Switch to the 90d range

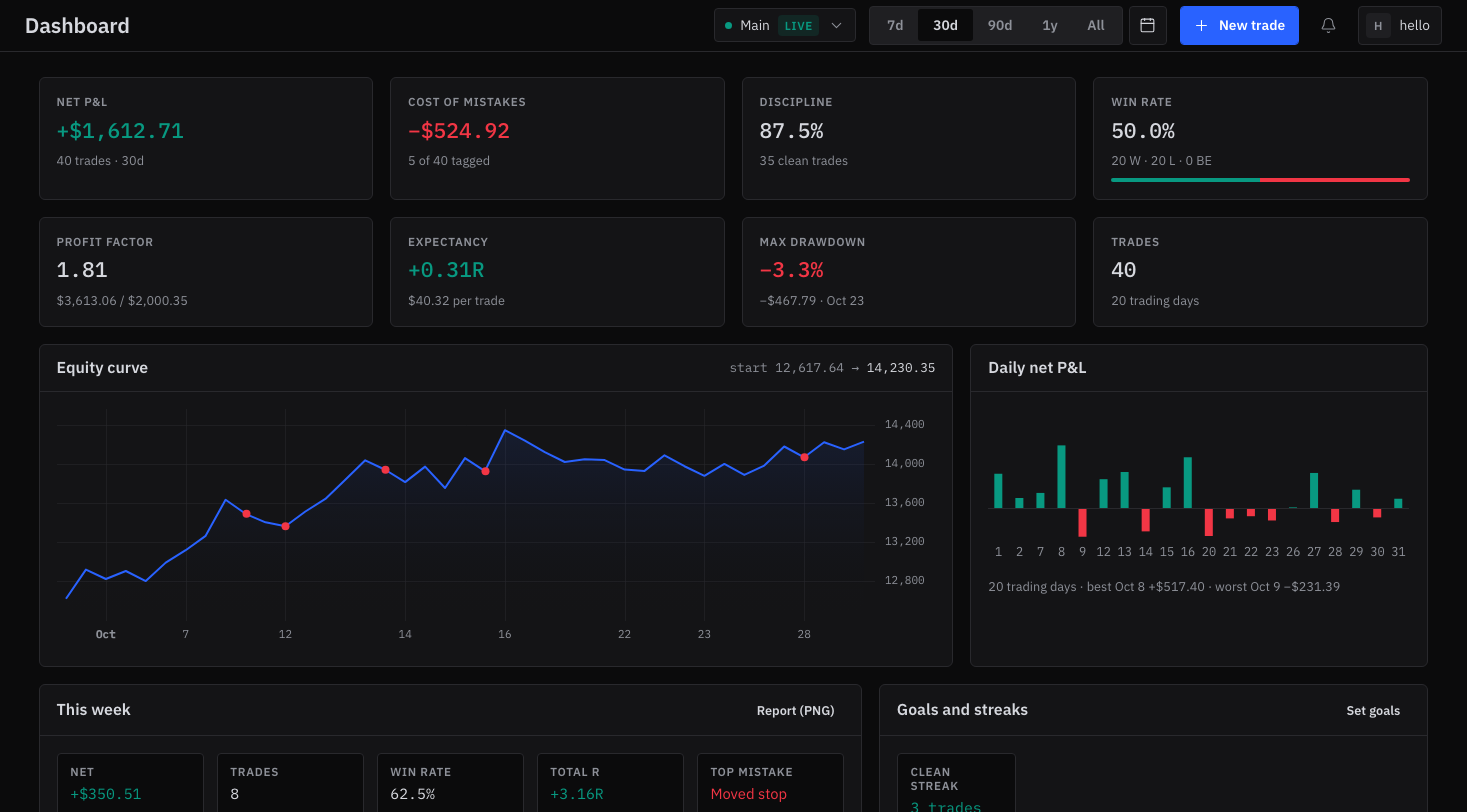pos(1000,25)
